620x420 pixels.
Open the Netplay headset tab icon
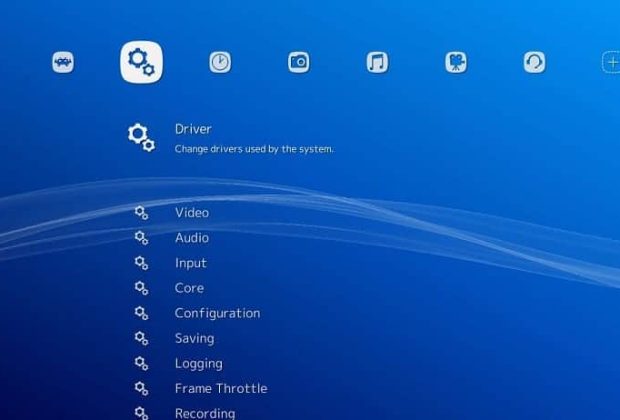tap(534, 62)
